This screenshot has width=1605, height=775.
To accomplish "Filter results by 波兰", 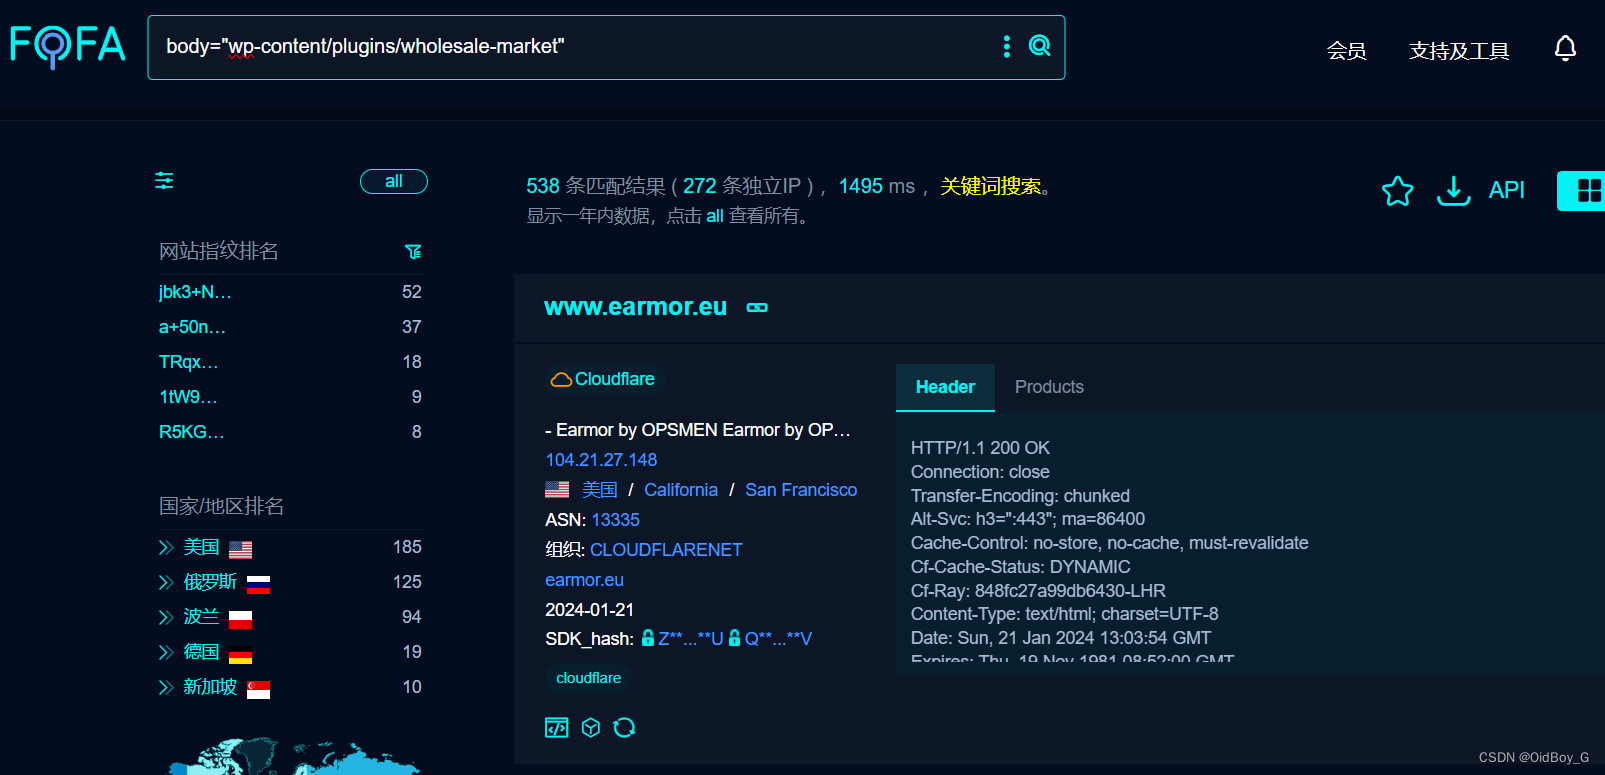I will click(201, 617).
